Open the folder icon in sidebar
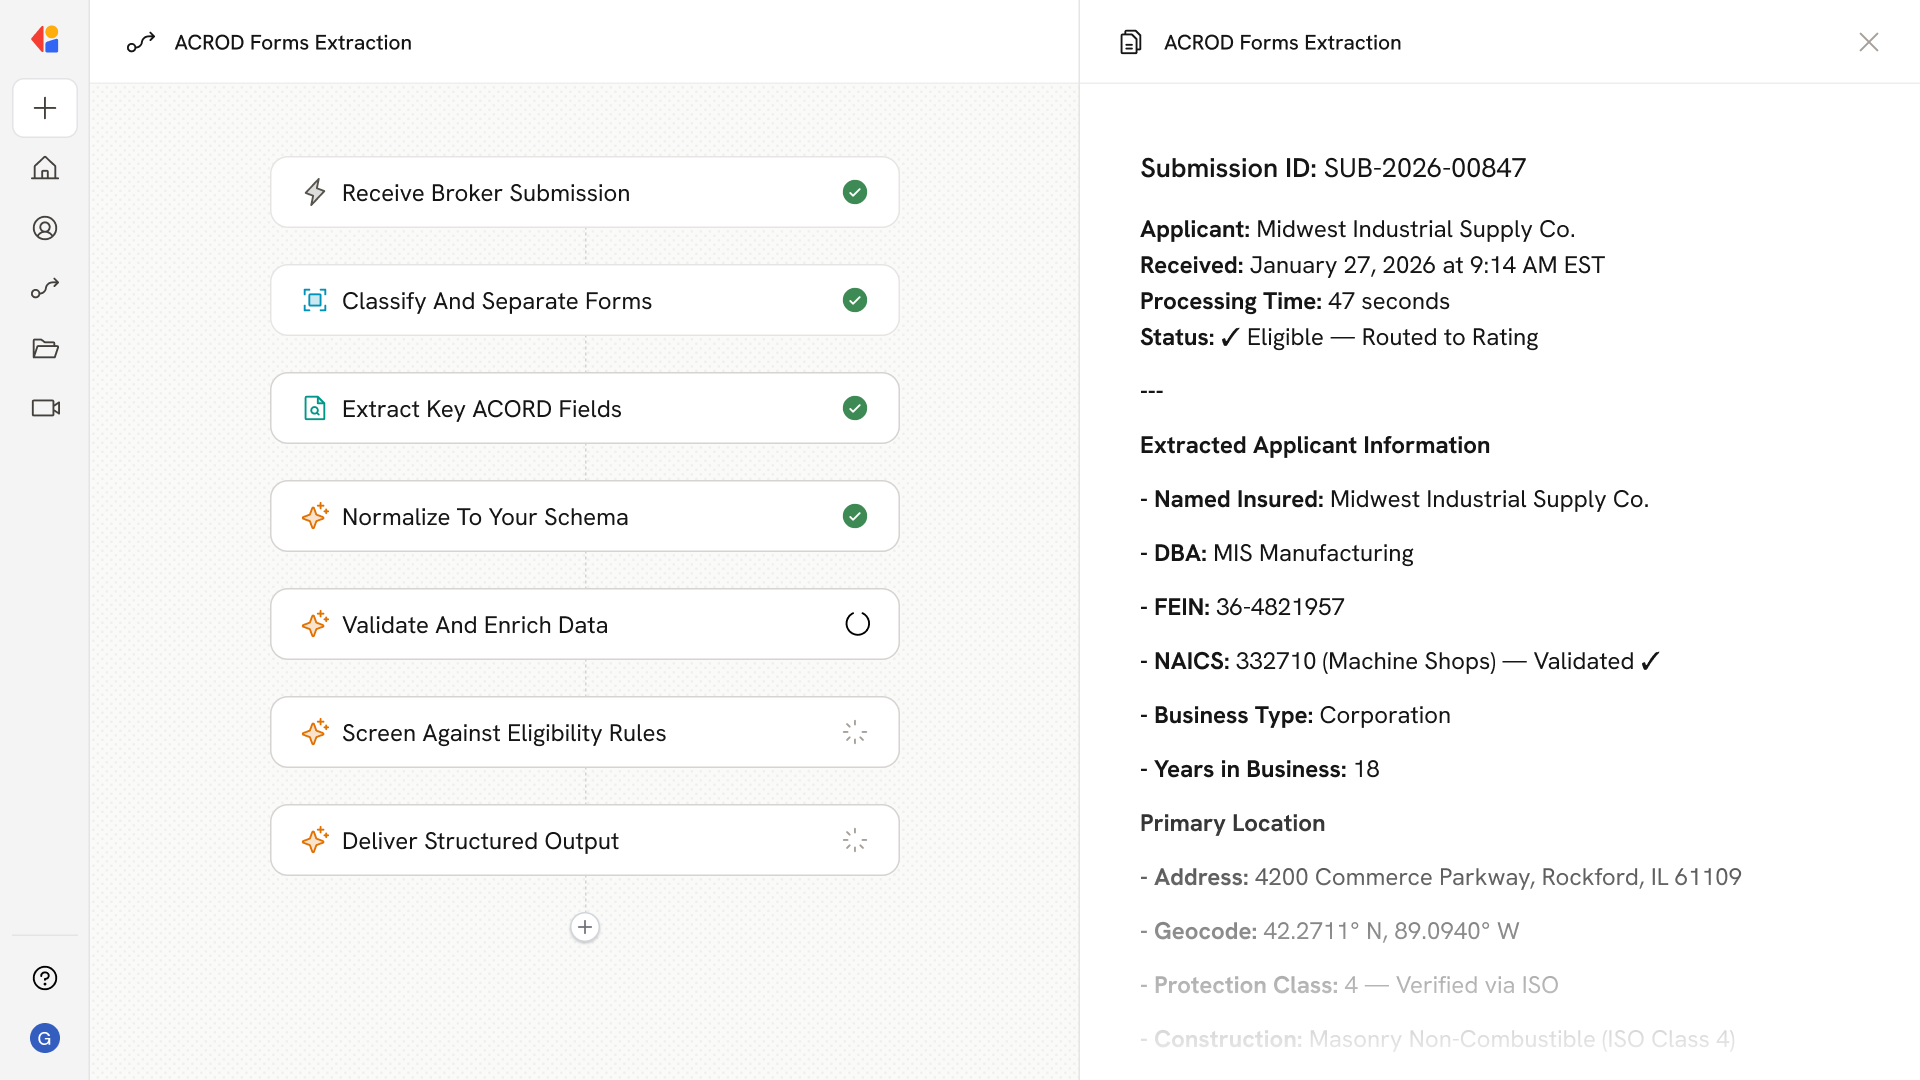Image resolution: width=1920 pixels, height=1080 pixels. tap(45, 348)
